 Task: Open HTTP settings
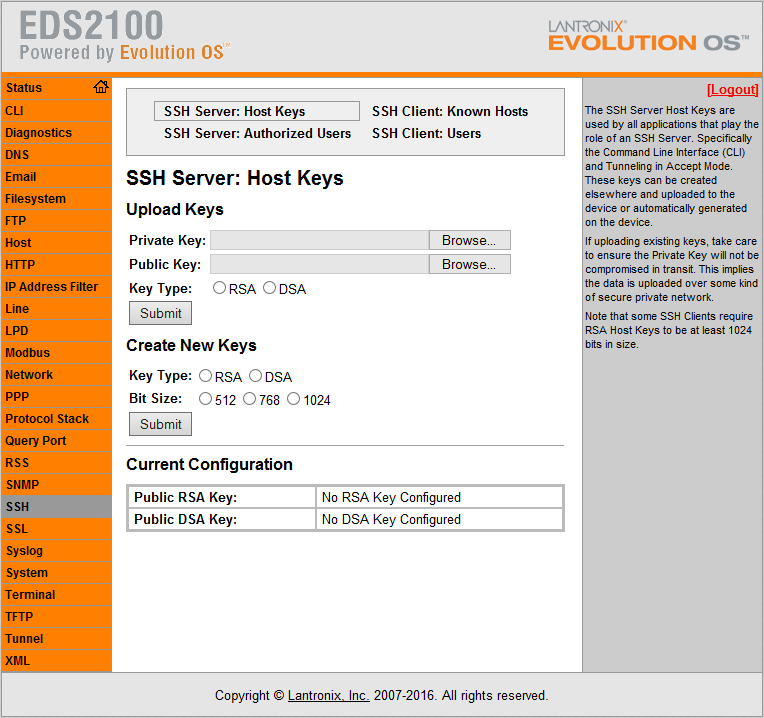coord(57,265)
